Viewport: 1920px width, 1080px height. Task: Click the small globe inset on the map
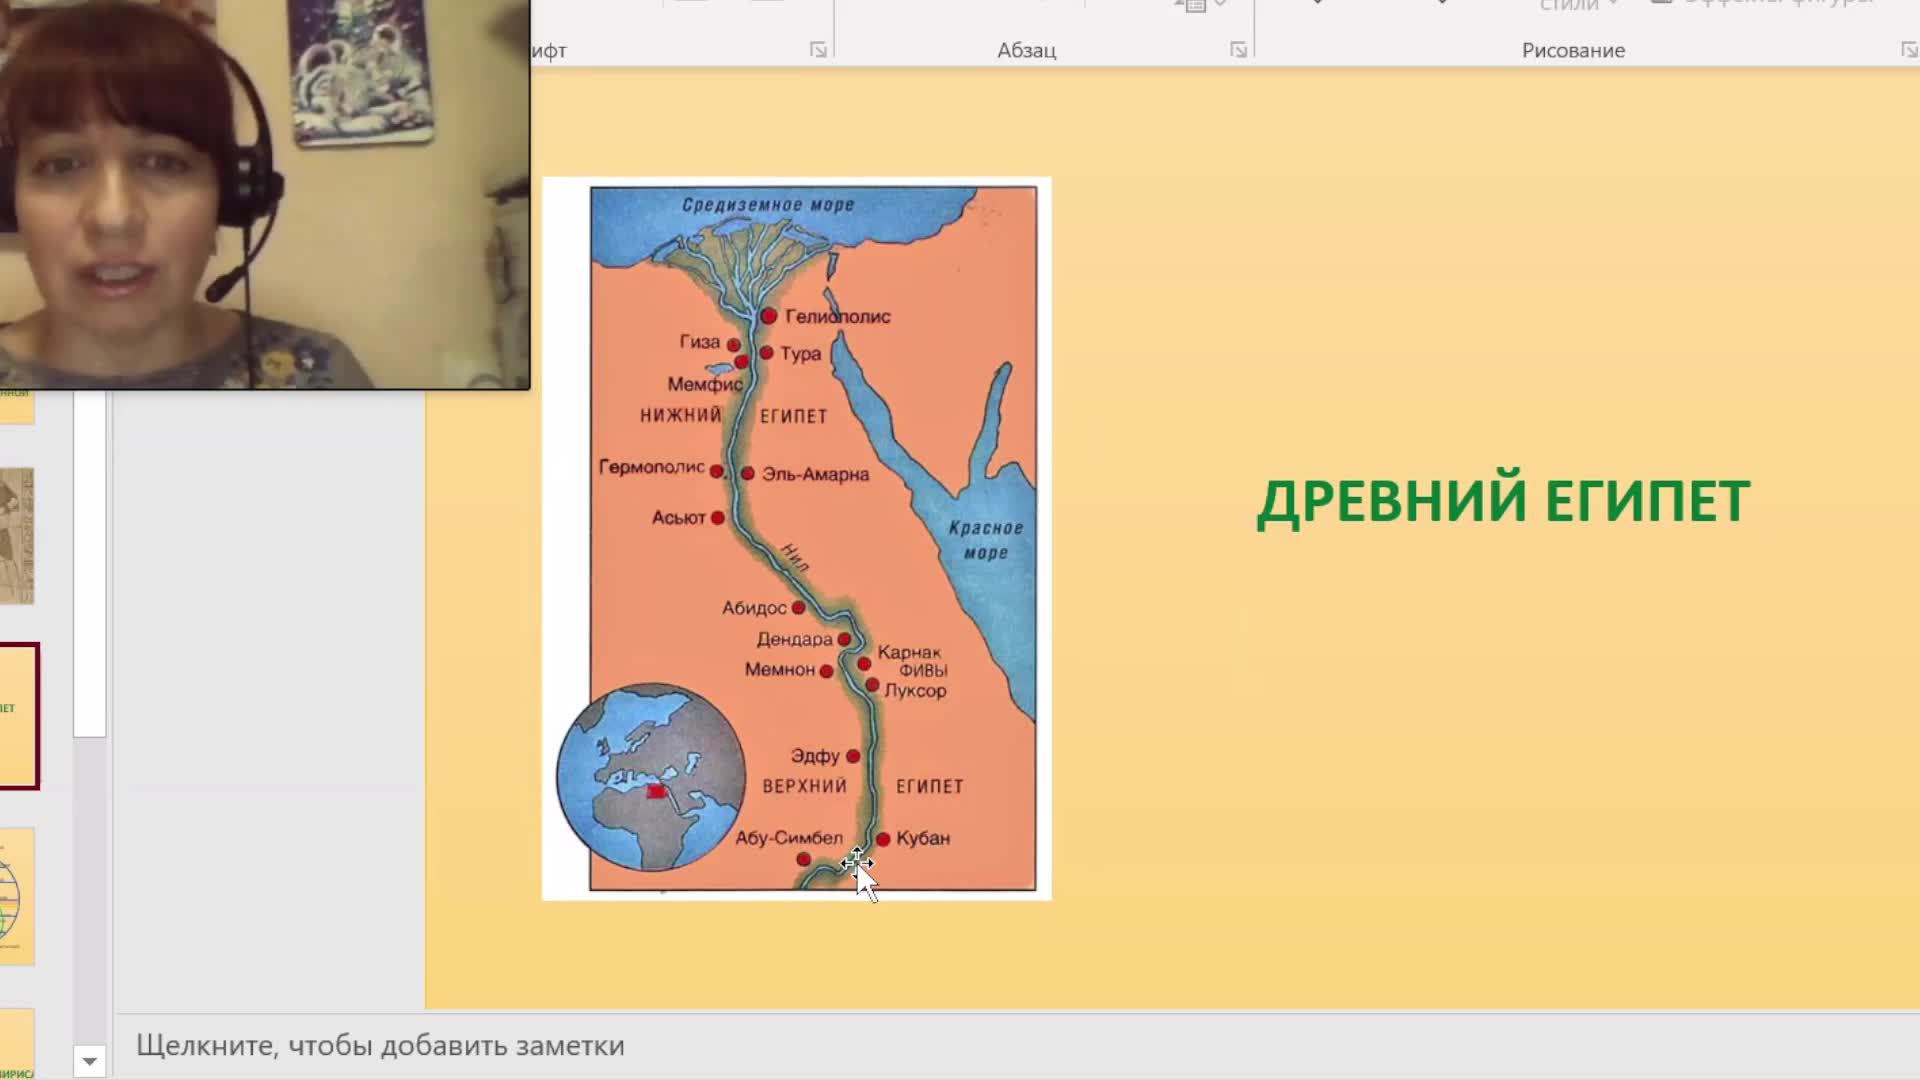[651, 777]
